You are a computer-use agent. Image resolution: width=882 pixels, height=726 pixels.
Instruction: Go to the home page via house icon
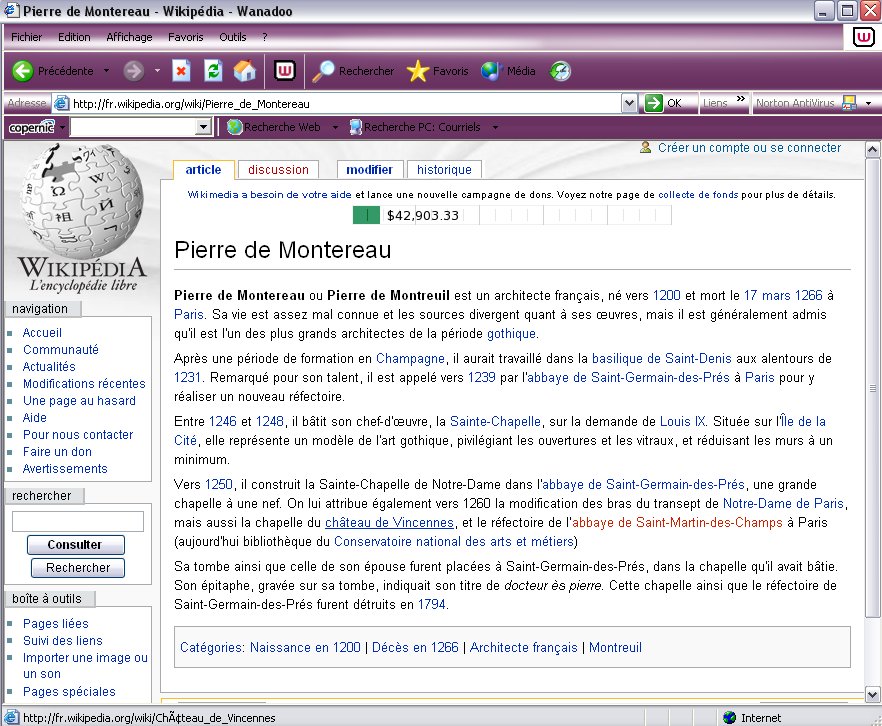[x=244, y=71]
